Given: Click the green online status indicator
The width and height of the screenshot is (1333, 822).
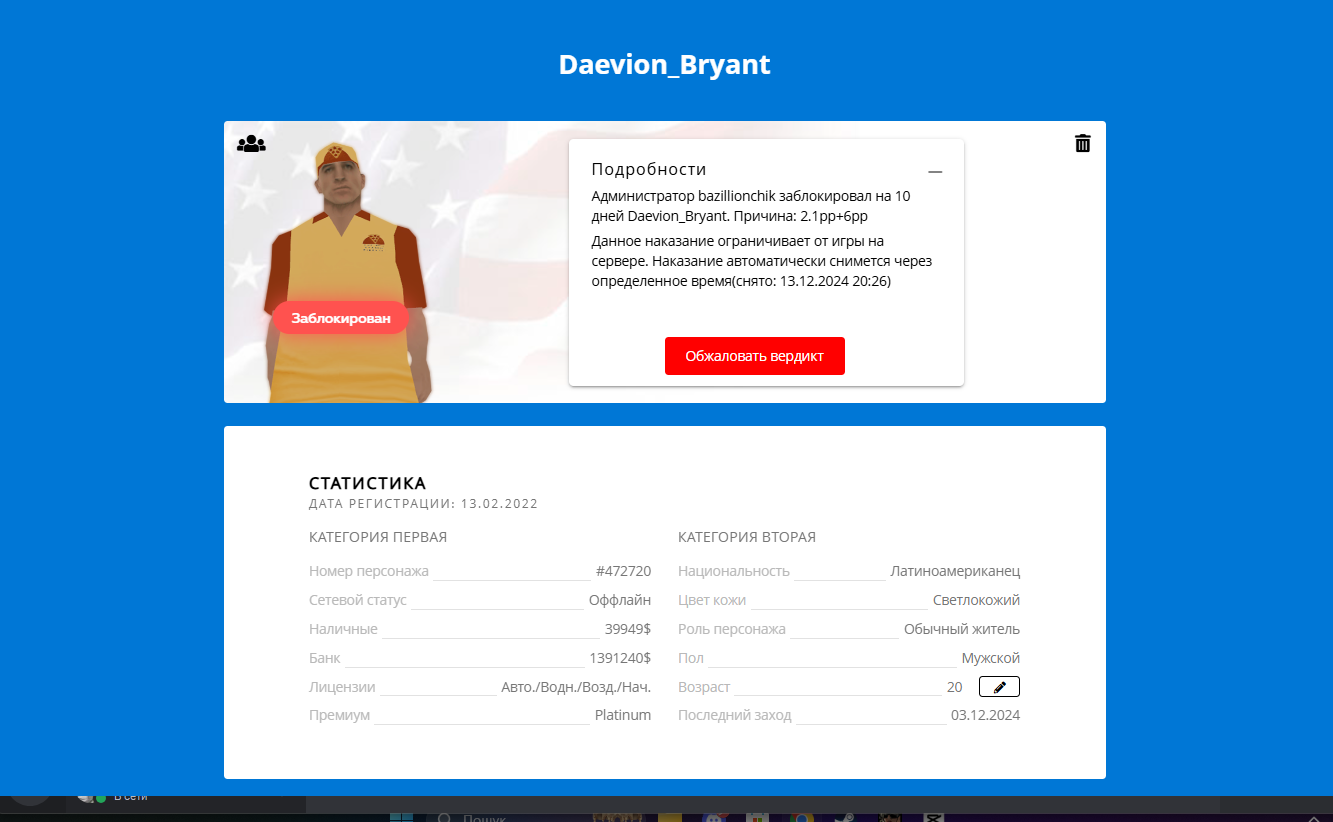Looking at the screenshot, I should pos(101,798).
